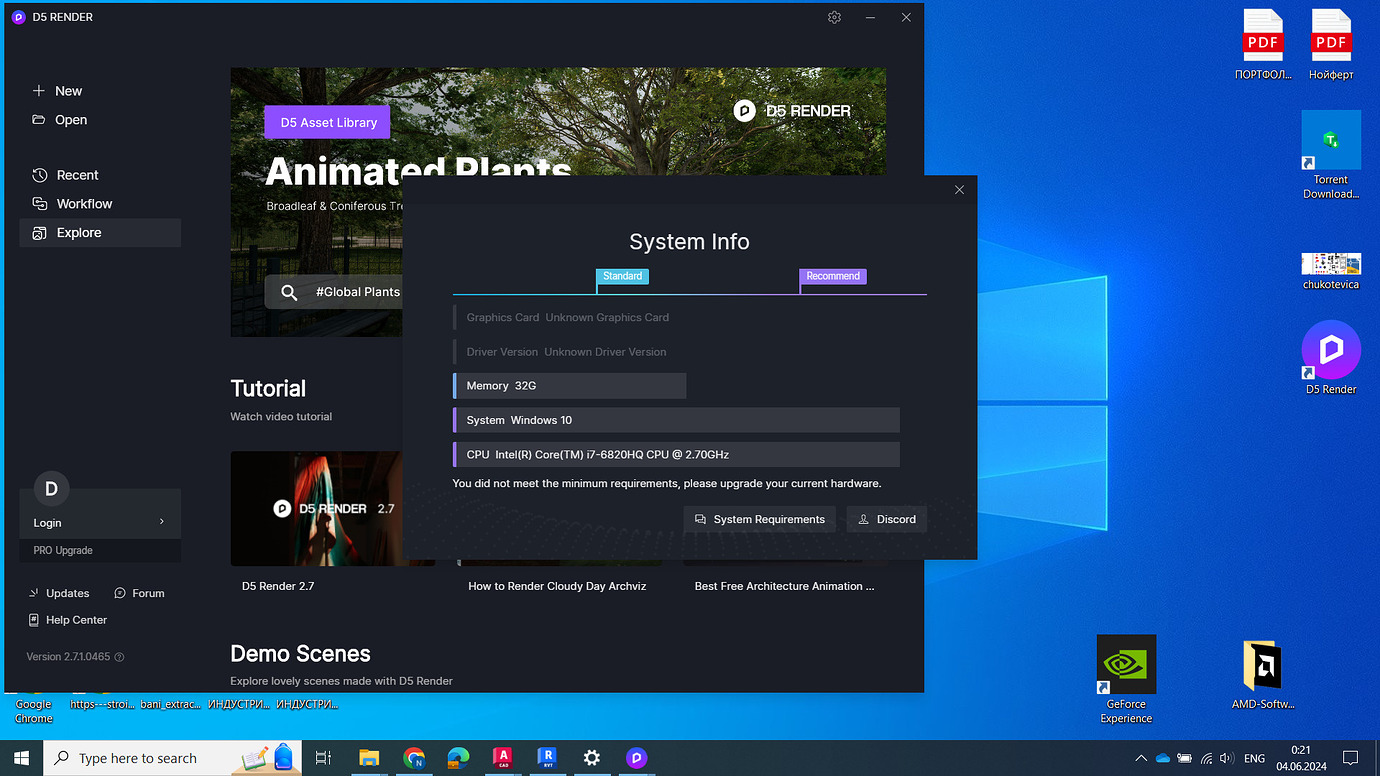Image resolution: width=1380 pixels, height=776 pixels.
Task: Click the version info circle icon
Action: pyautogui.click(x=118, y=657)
